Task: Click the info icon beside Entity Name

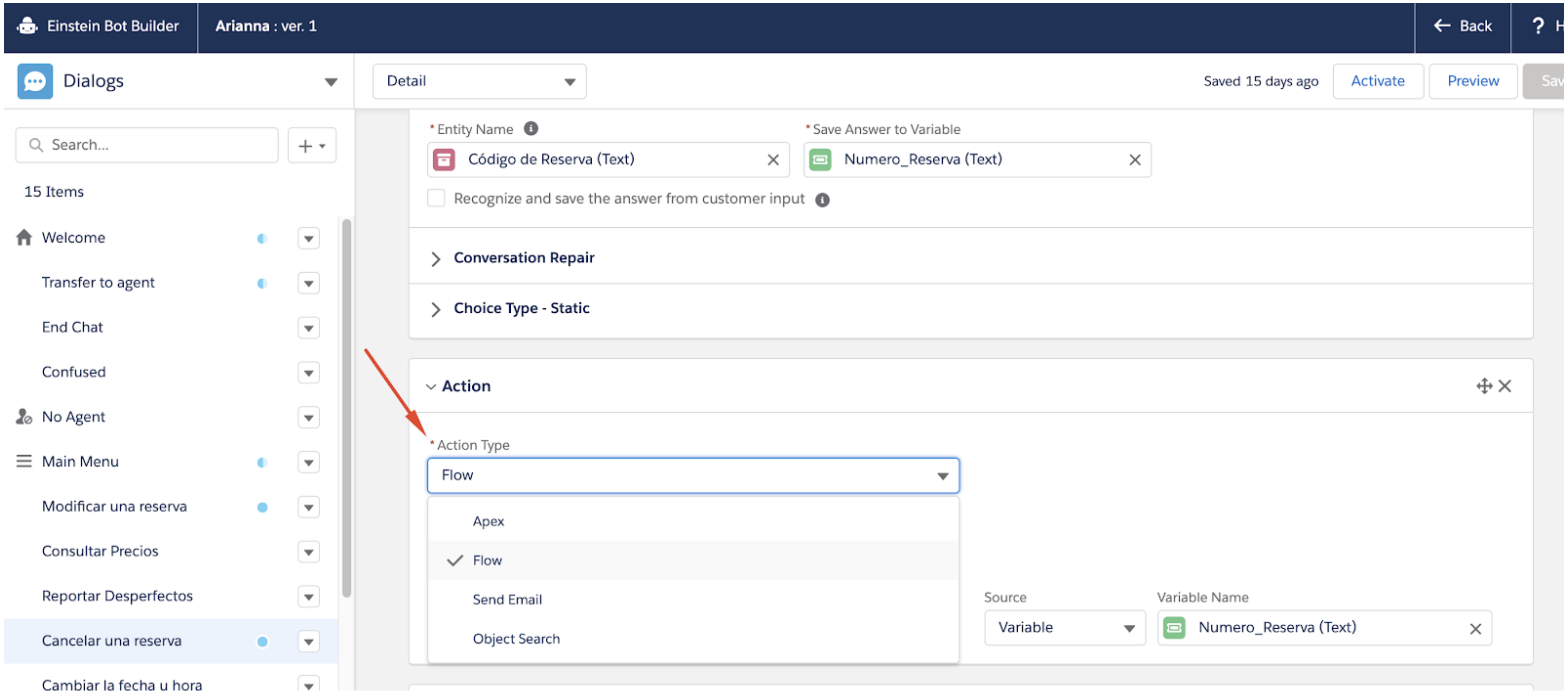Action: (531, 129)
